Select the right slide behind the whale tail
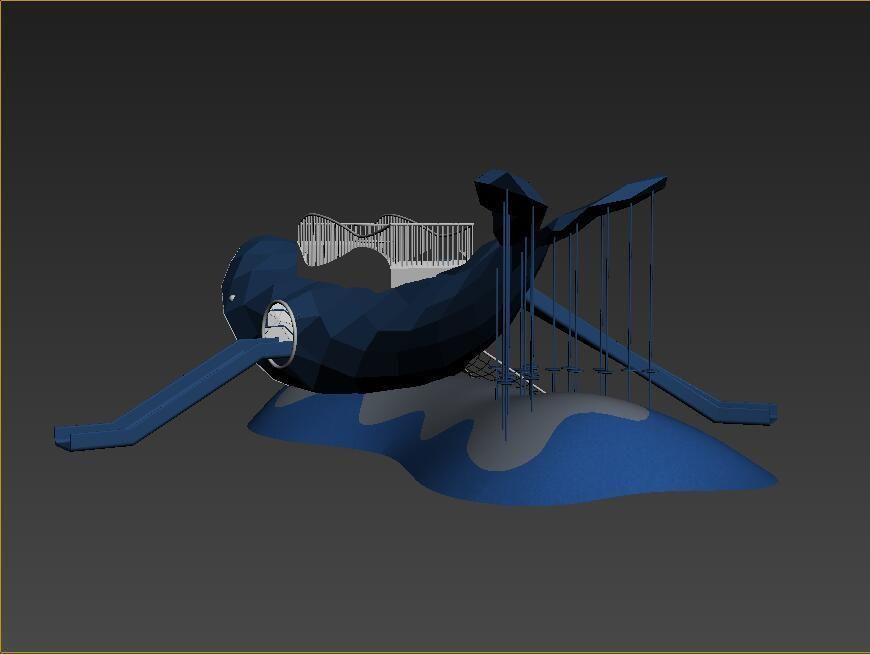This screenshot has height=654, width=870. tap(652, 358)
